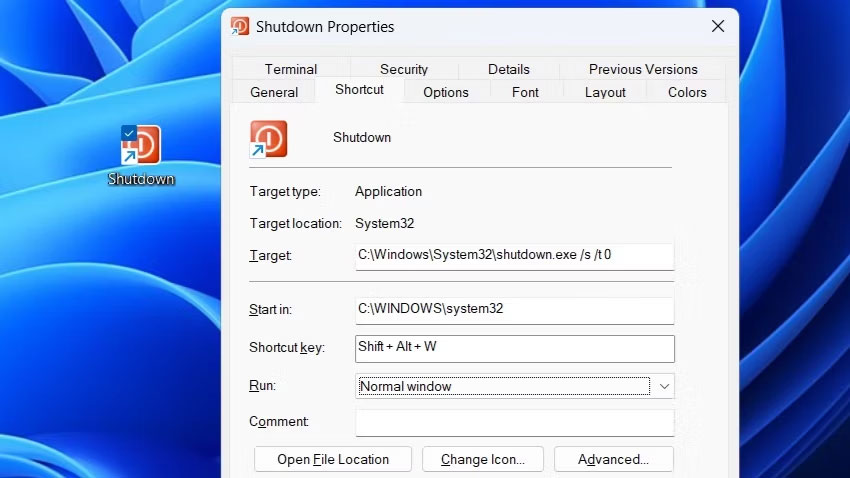
Task: Click the Shutdown icon in title bar
Action: point(240,26)
